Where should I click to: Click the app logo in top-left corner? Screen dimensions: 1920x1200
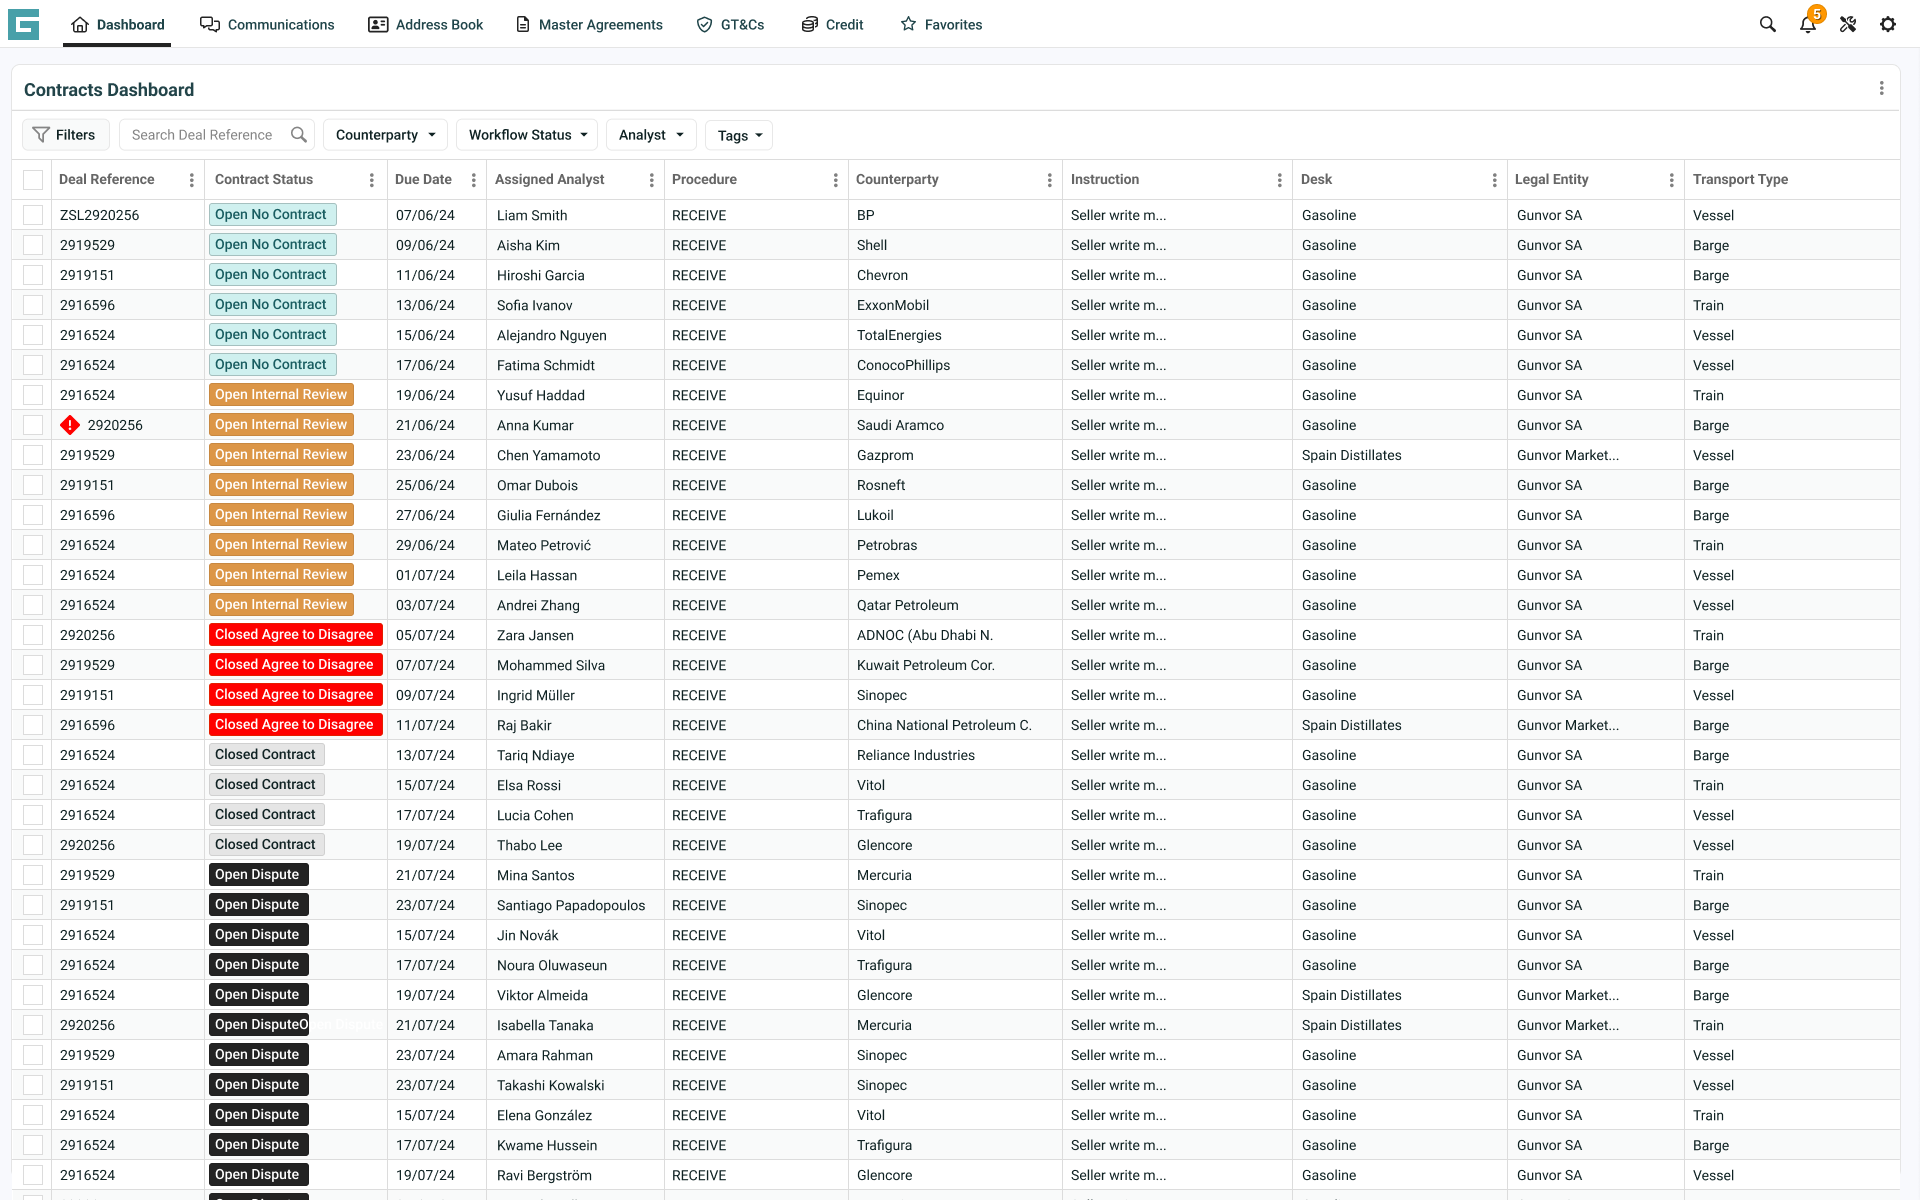(x=23, y=24)
